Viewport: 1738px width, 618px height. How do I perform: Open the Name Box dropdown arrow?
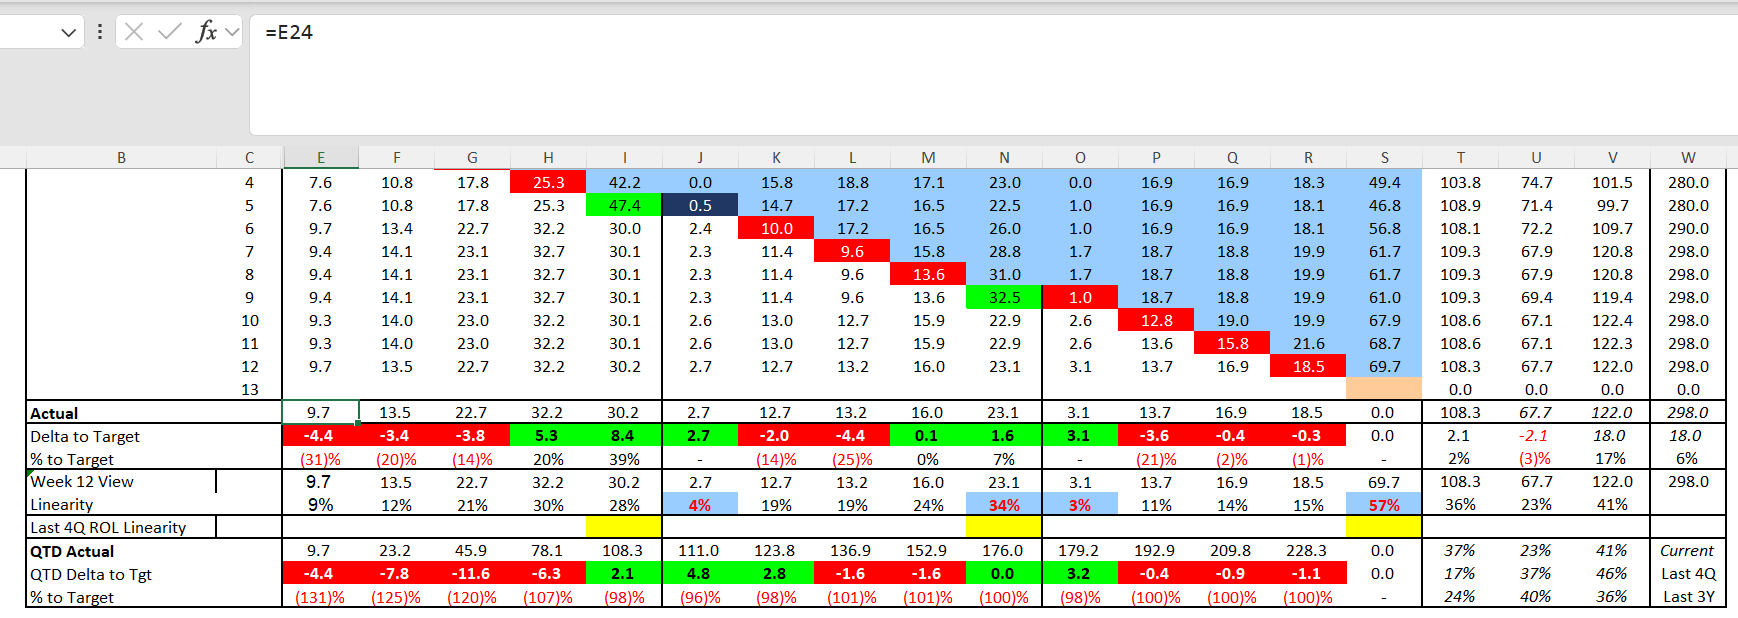(68, 33)
